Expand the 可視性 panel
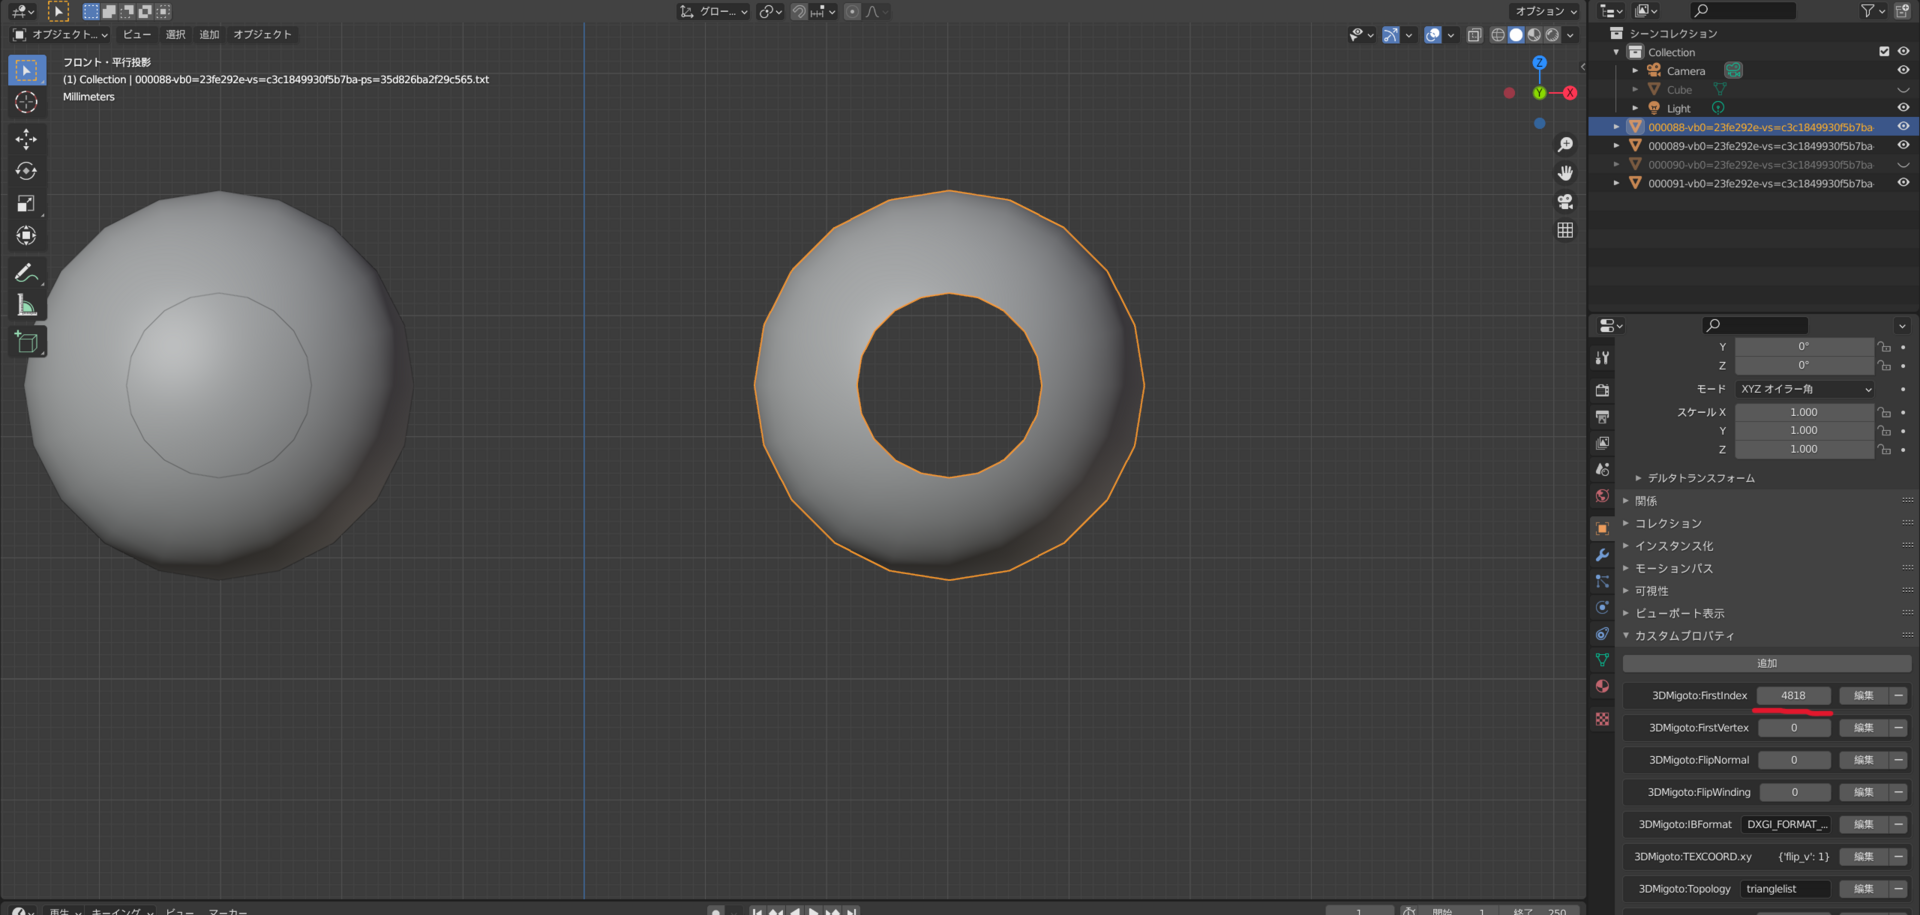This screenshot has height=915, width=1920. tap(1651, 591)
